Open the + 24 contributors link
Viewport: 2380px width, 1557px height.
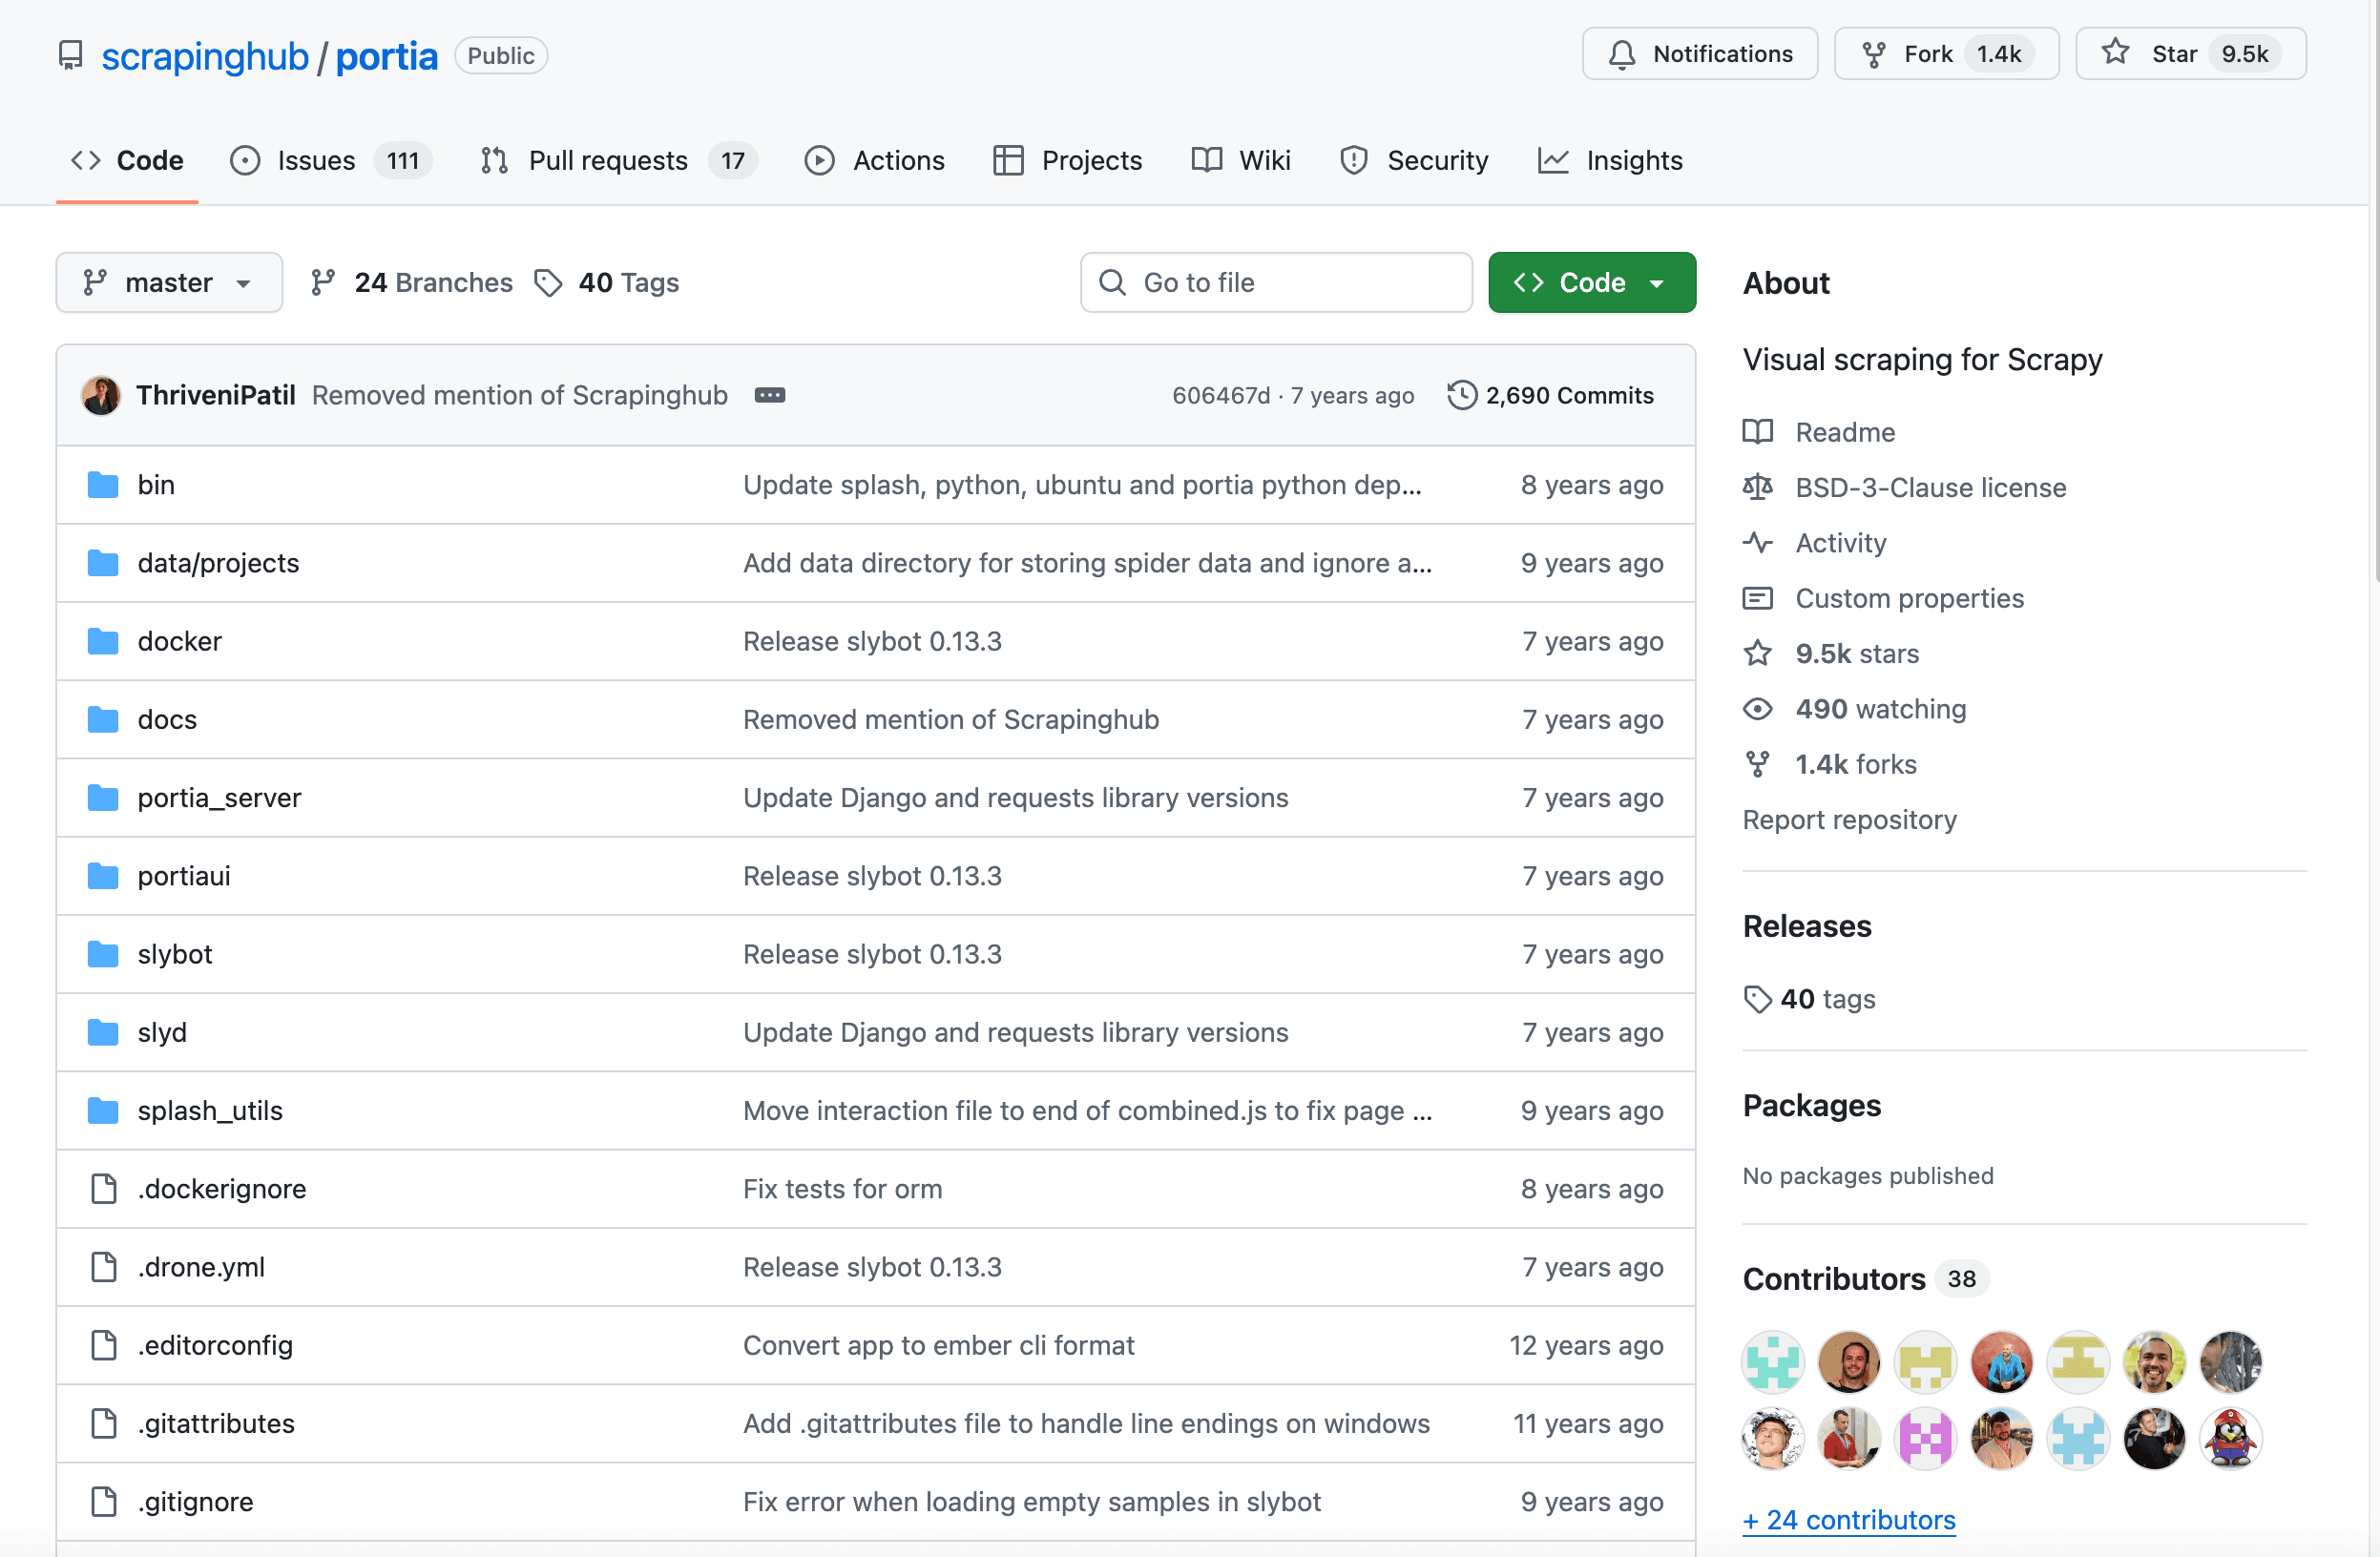click(1848, 1520)
